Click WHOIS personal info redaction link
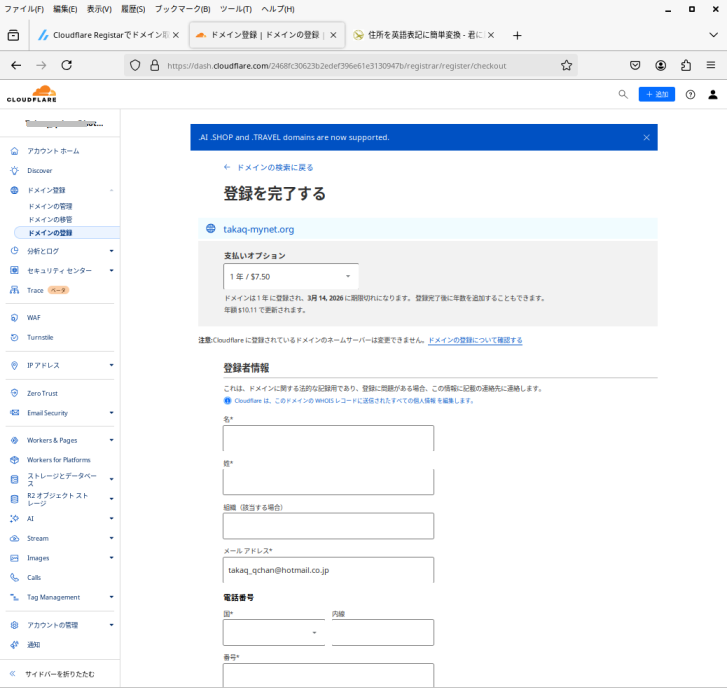727x688 pixels. (x=354, y=401)
